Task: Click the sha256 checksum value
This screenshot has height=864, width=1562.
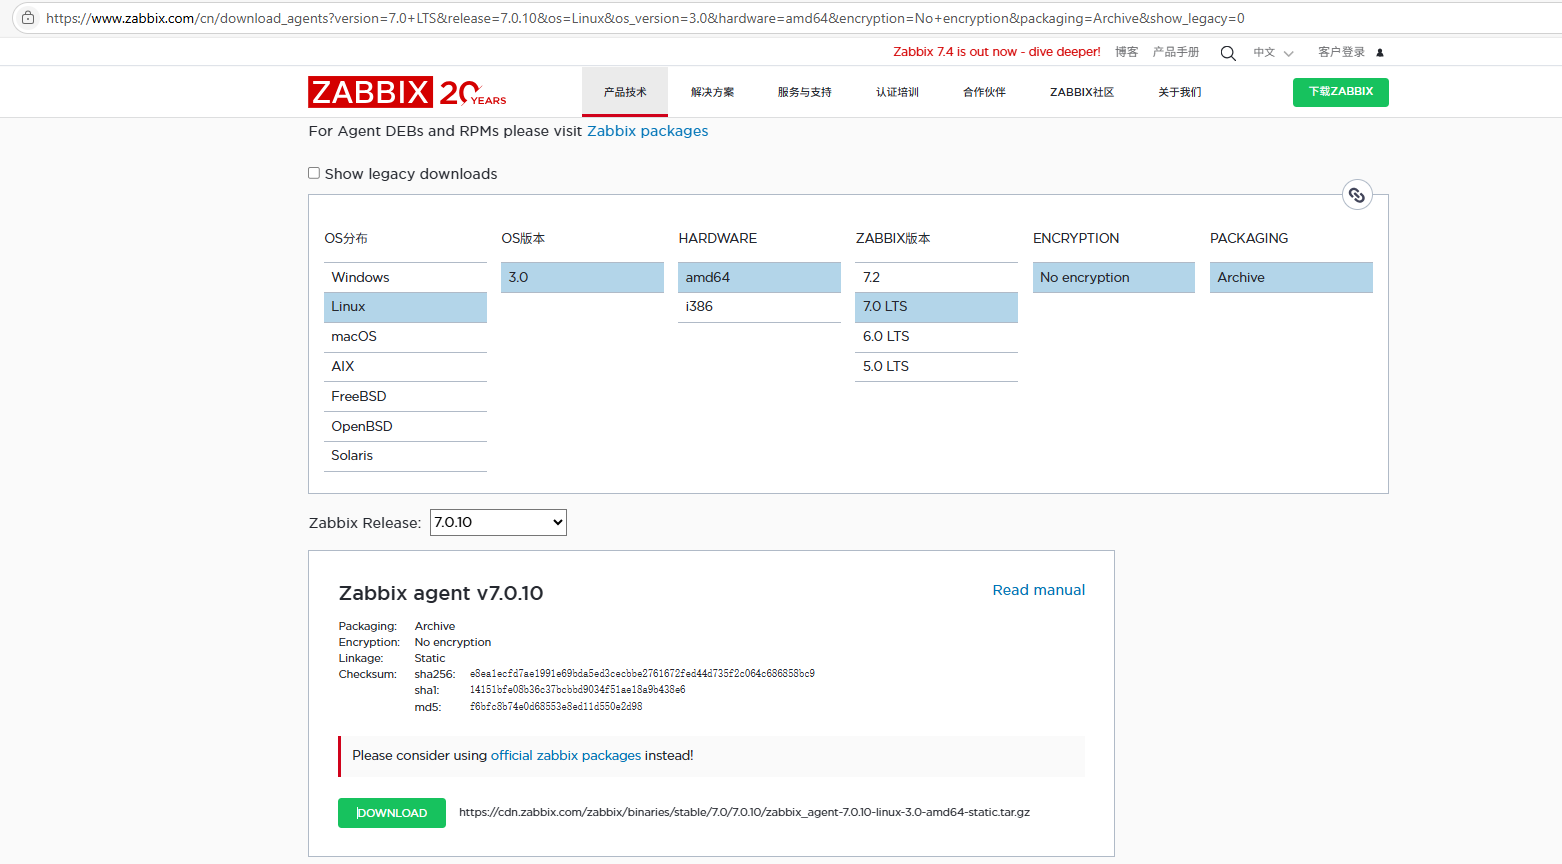Action: click(x=642, y=674)
